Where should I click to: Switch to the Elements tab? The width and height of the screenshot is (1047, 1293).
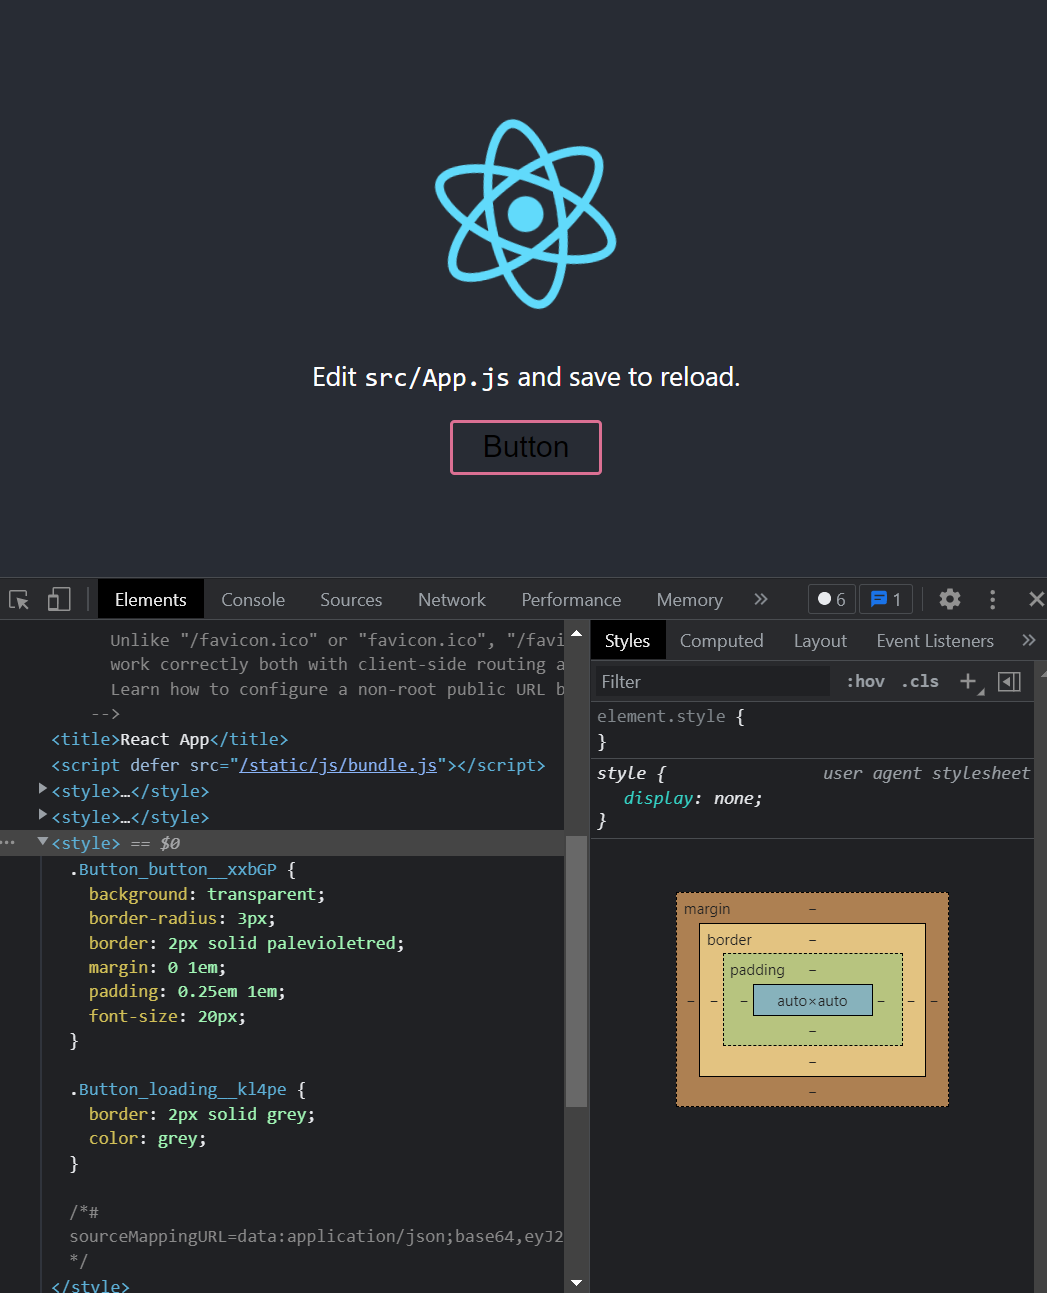pyautogui.click(x=151, y=599)
